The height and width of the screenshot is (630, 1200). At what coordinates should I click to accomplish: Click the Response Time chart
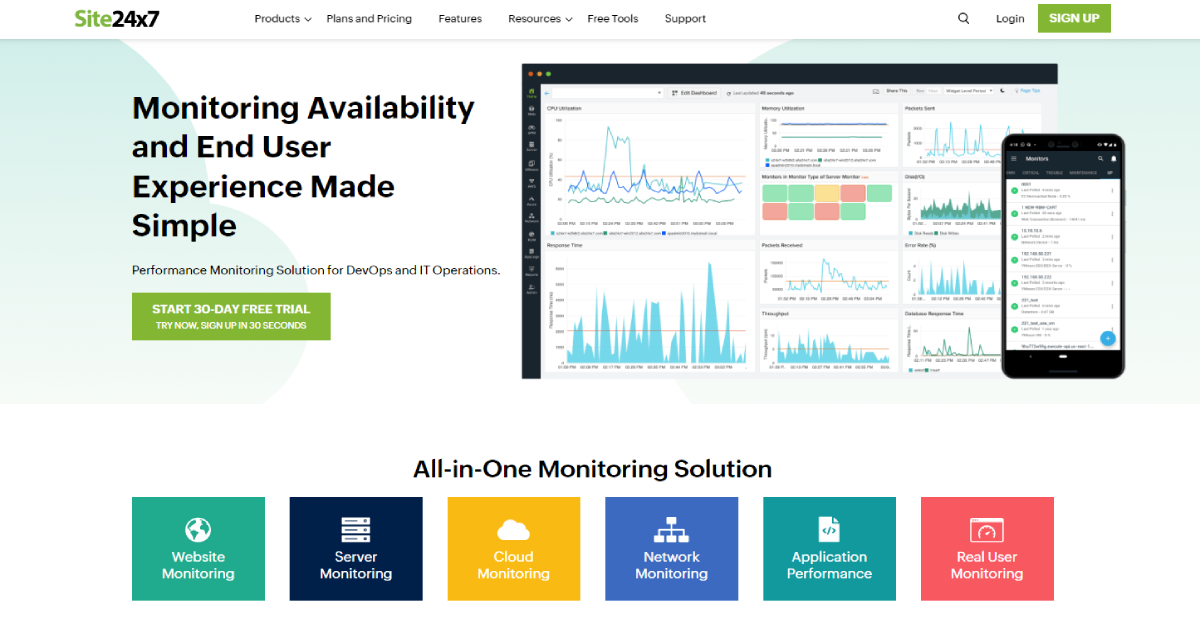tap(649, 306)
